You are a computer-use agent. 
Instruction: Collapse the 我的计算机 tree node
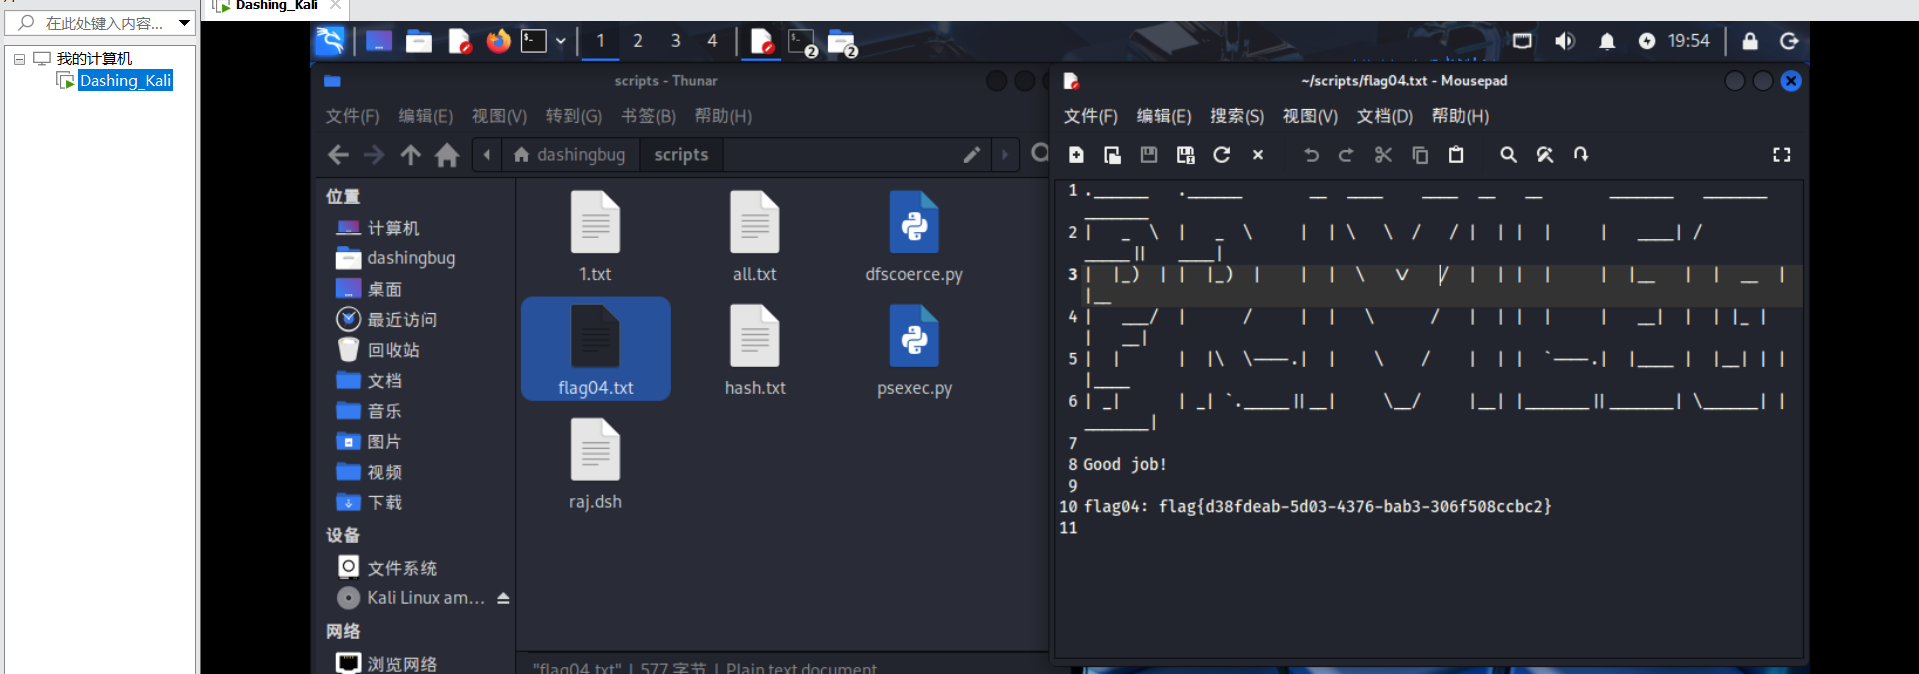pos(19,59)
